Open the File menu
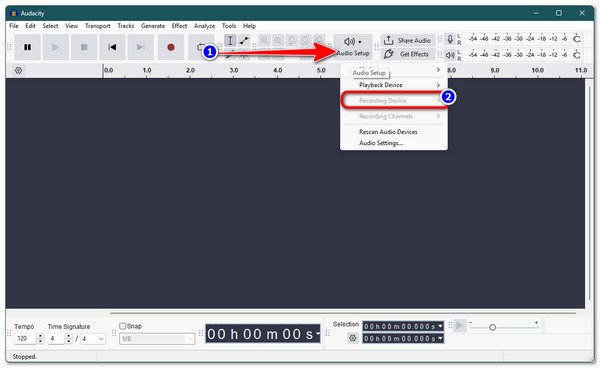 [x=14, y=26]
